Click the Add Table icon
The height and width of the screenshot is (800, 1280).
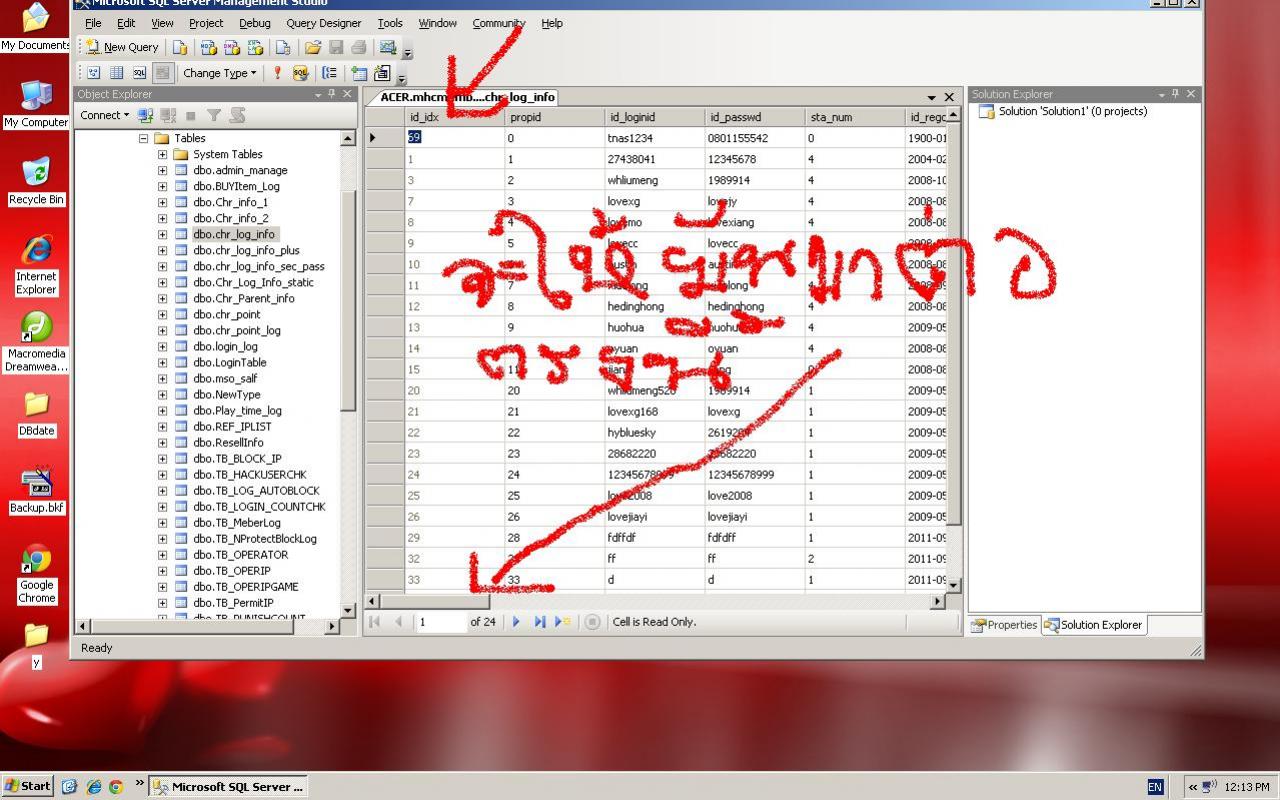[x=358, y=73]
